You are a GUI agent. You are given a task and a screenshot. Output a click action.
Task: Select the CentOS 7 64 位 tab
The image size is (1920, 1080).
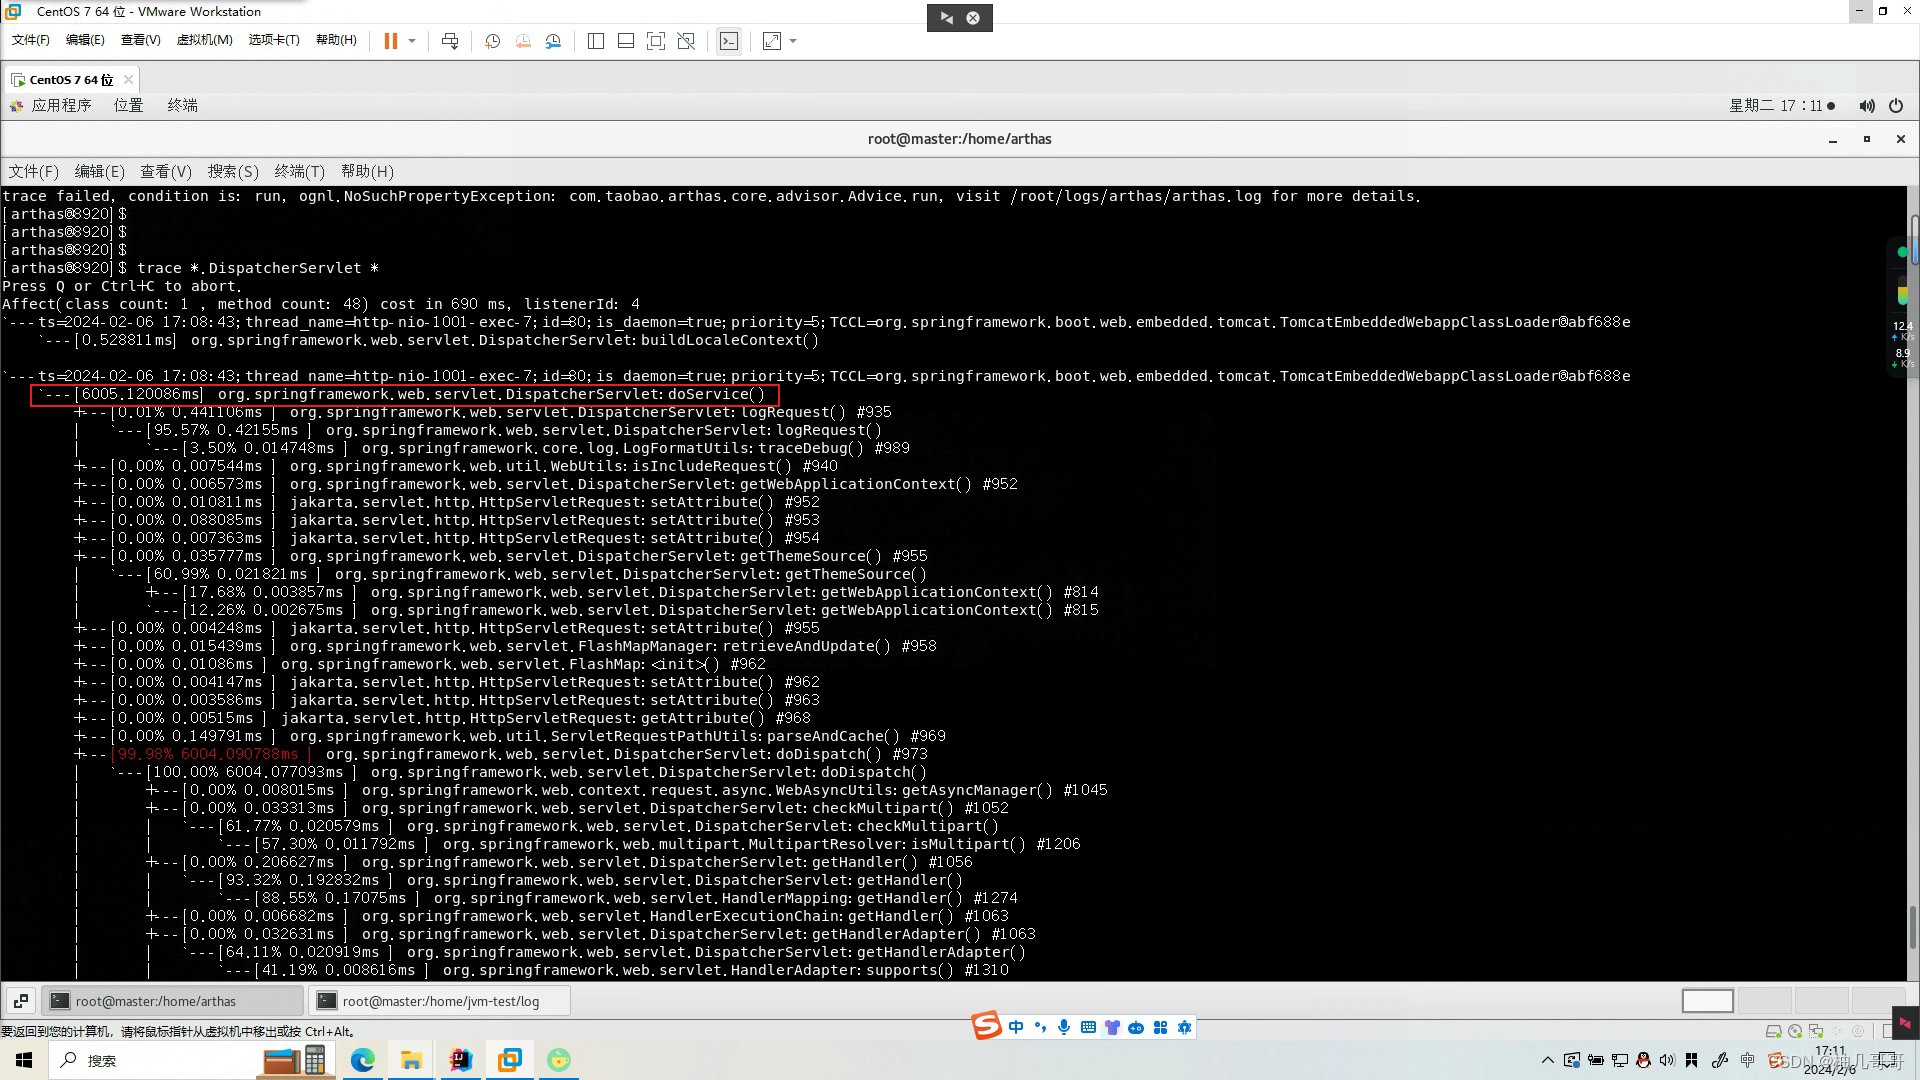[x=70, y=80]
